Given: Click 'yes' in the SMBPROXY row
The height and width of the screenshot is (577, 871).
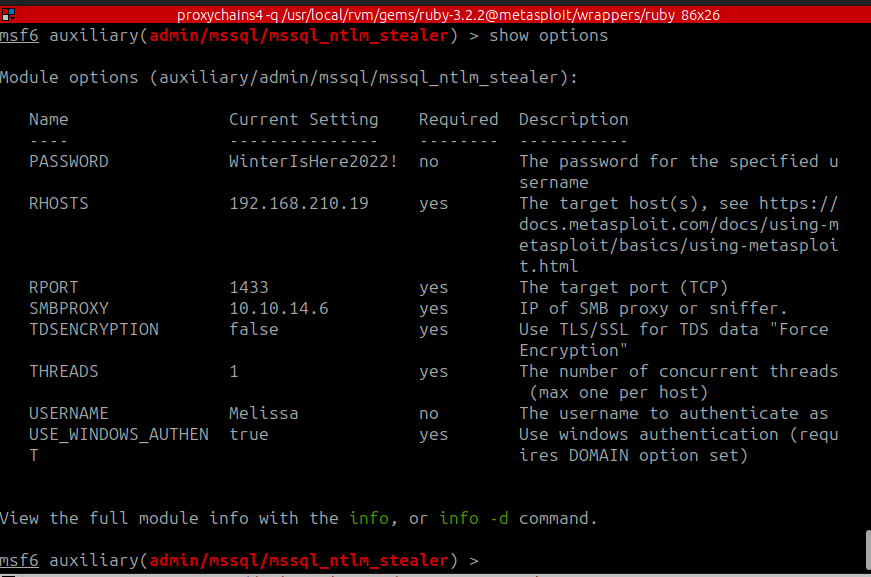Looking at the screenshot, I should 434,309.
